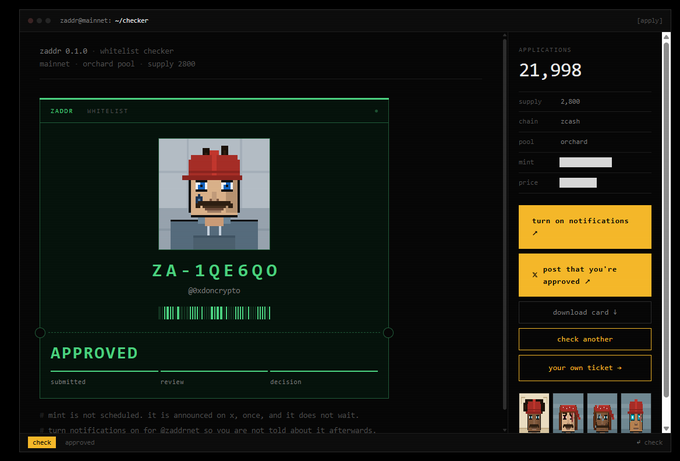Click the chain value zcash
The height and width of the screenshot is (461, 680).
pyautogui.click(x=570, y=121)
